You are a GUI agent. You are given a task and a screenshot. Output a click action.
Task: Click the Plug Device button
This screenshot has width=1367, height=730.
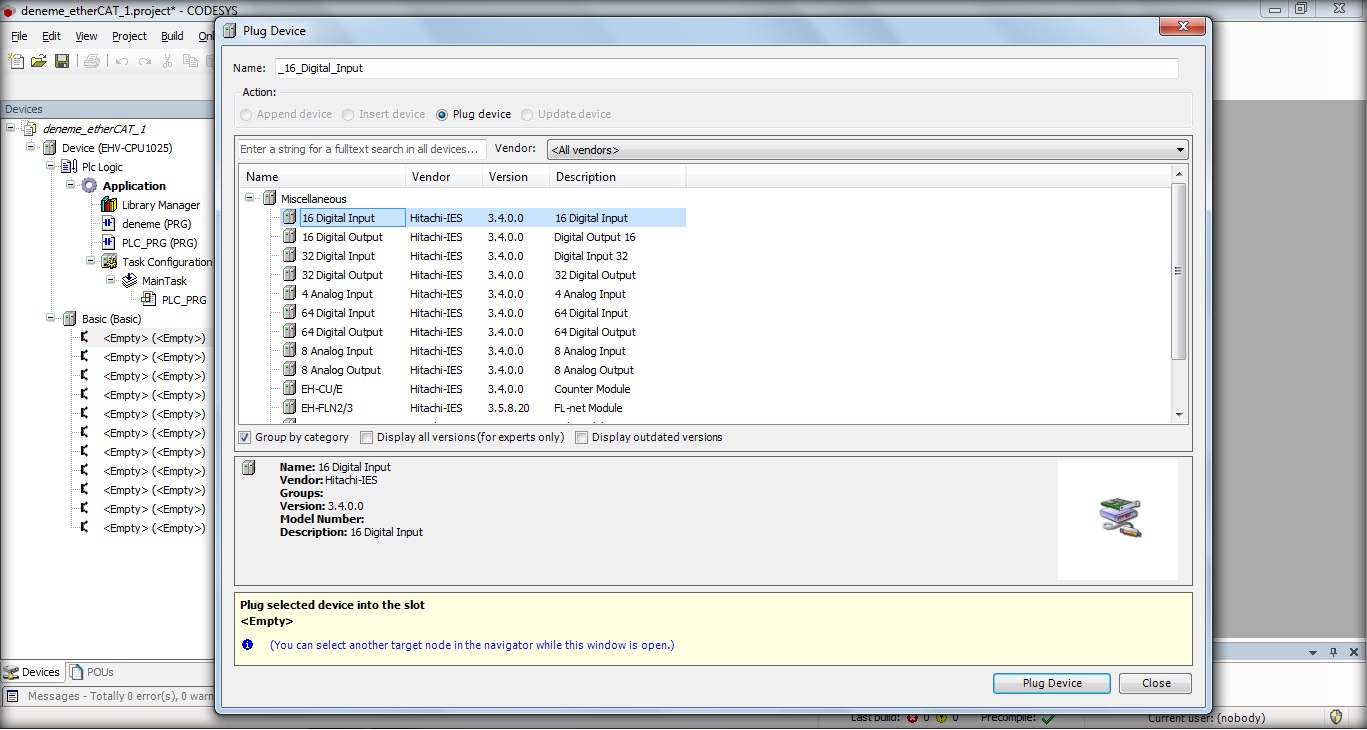tap(1051, 683)
